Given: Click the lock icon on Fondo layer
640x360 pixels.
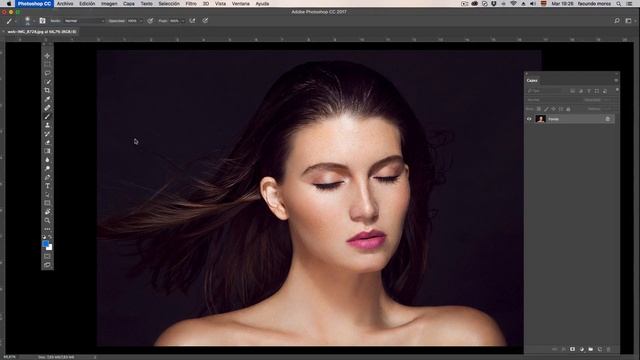Looking at the screenshot, I should pyautogui.click(x=607, y=119).
